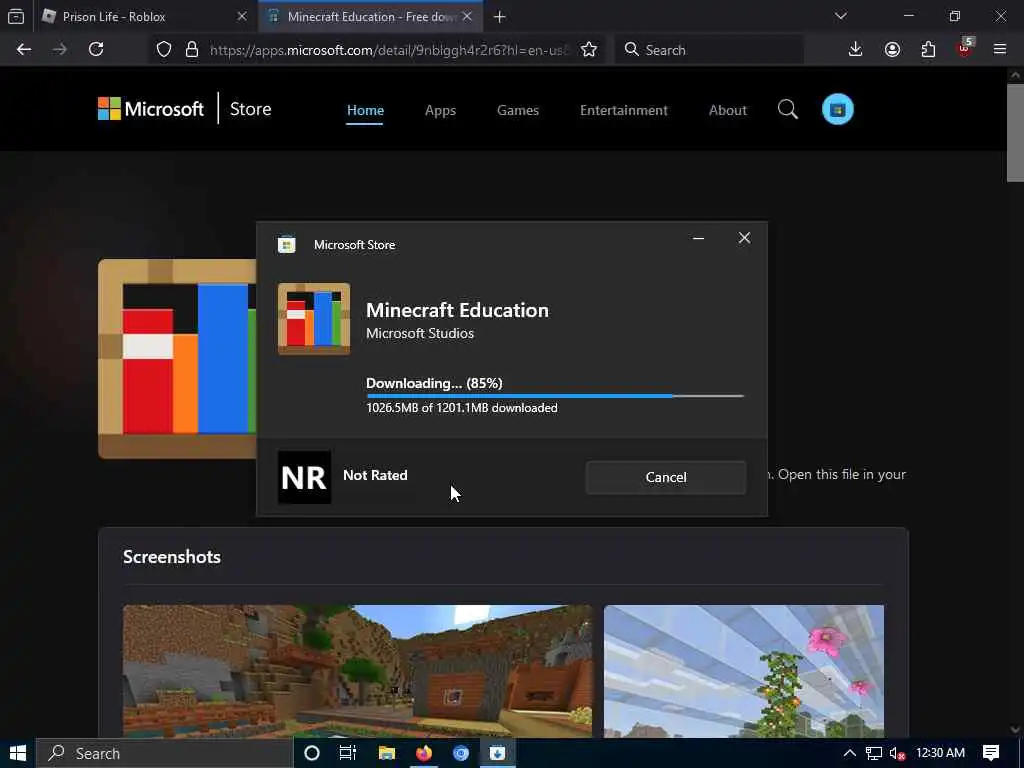
Task: Click the Store link beside Microsoft logo
Action: [x=250, y=109]
